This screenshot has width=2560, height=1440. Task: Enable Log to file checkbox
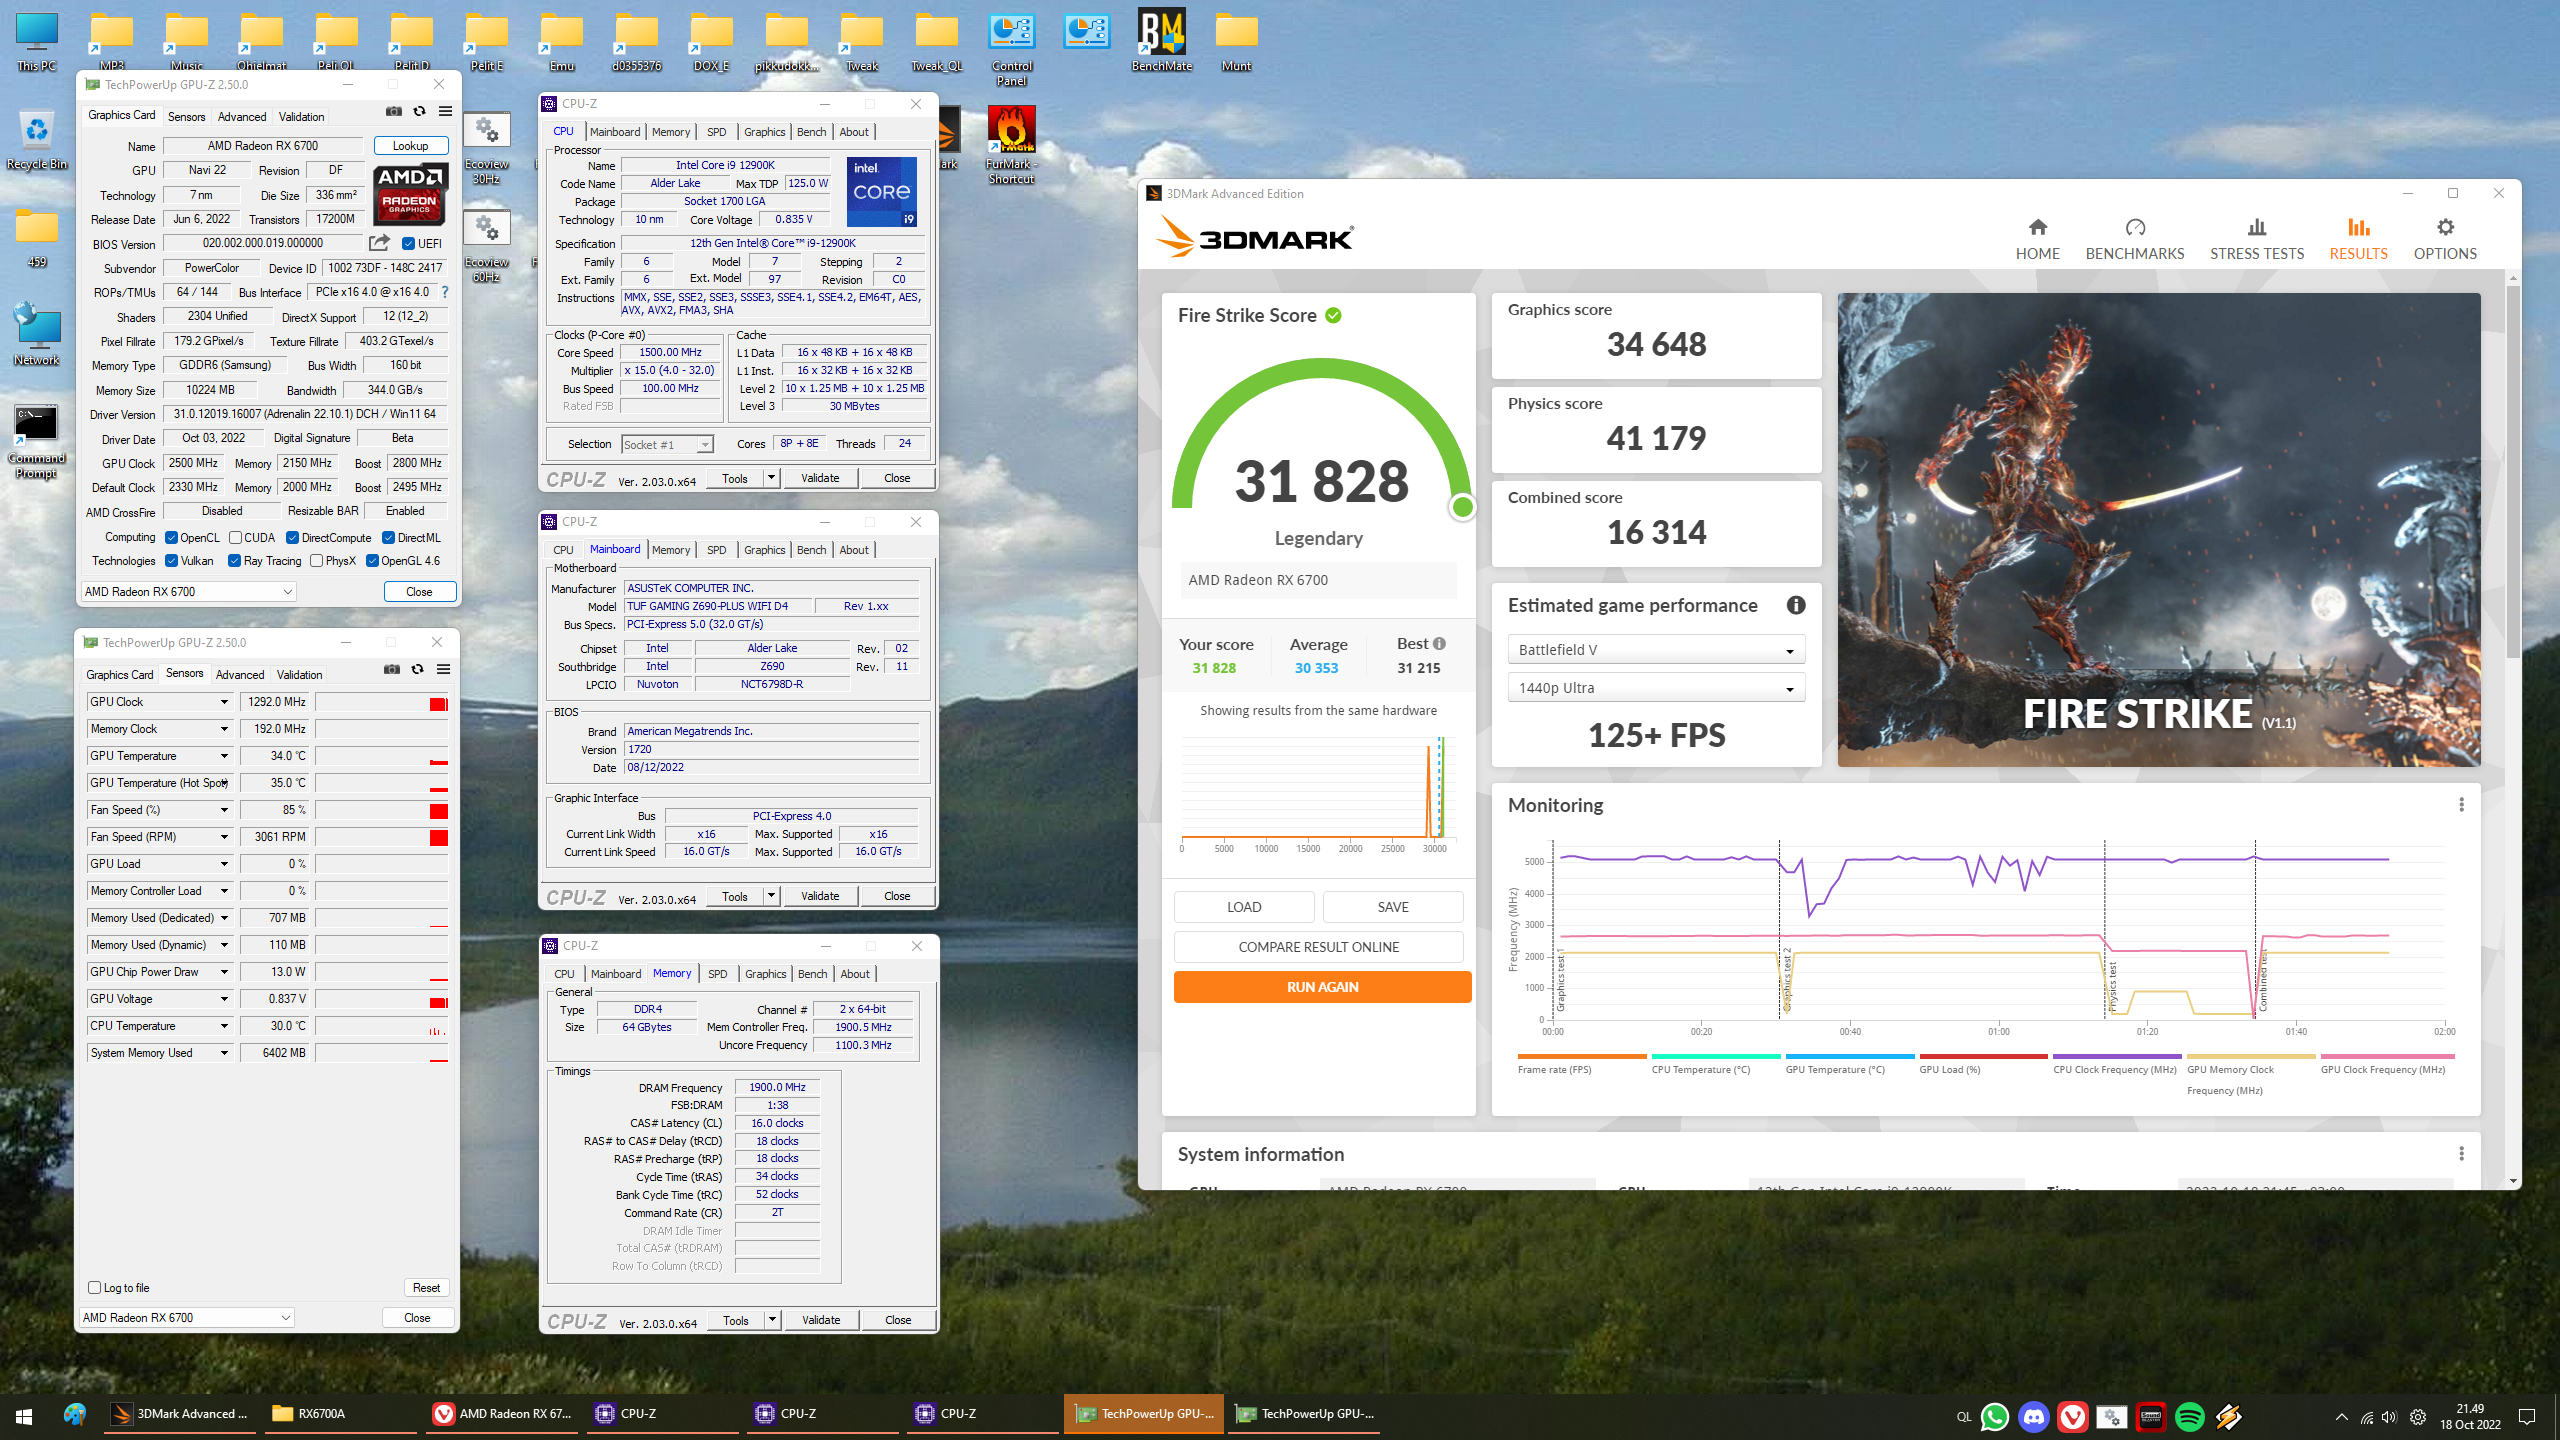95,1288
